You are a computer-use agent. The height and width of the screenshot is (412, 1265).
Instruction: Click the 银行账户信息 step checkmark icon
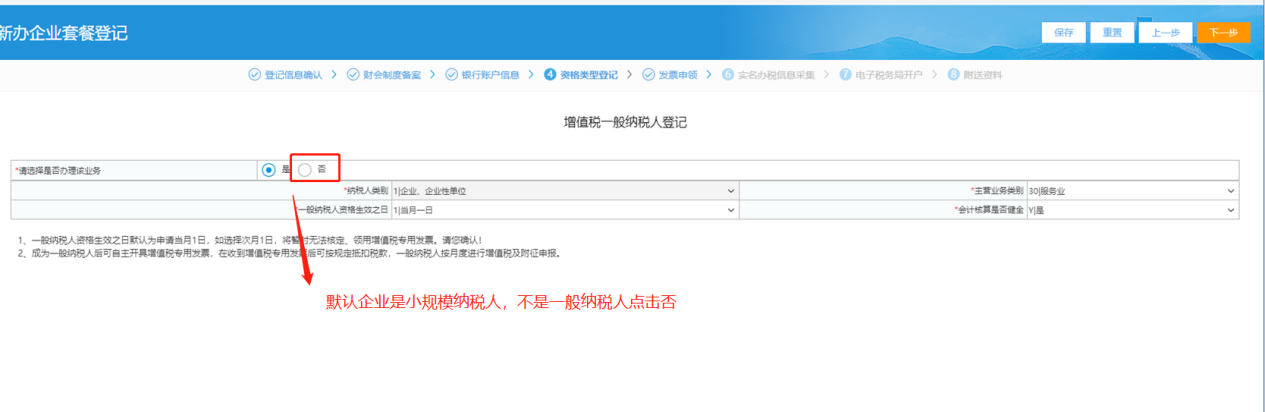(x=451, y=75)
